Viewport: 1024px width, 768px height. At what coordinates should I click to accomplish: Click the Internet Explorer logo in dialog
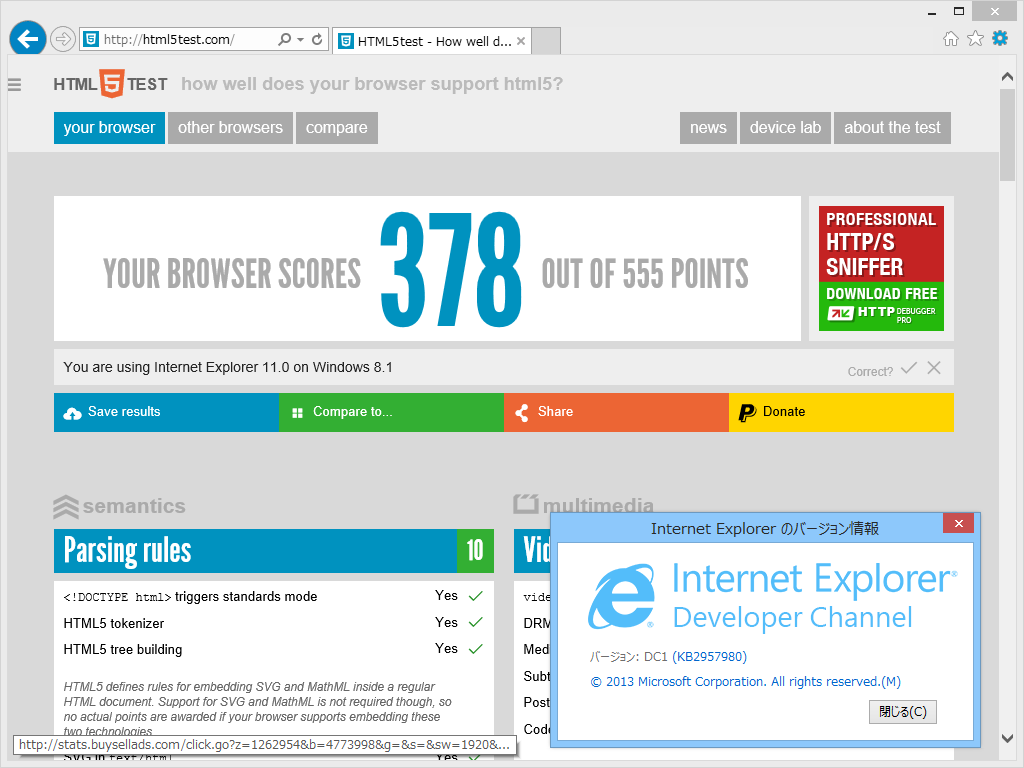pos(622,597)
